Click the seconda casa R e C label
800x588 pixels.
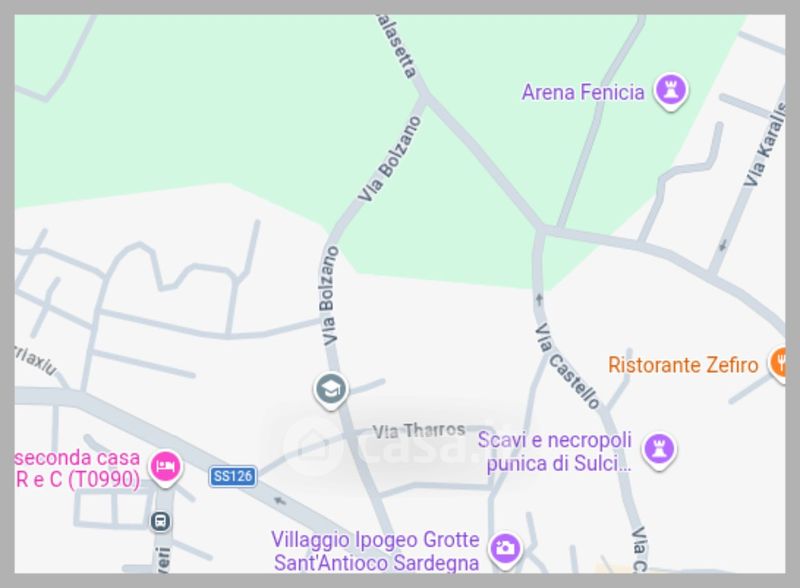[77, 469]
